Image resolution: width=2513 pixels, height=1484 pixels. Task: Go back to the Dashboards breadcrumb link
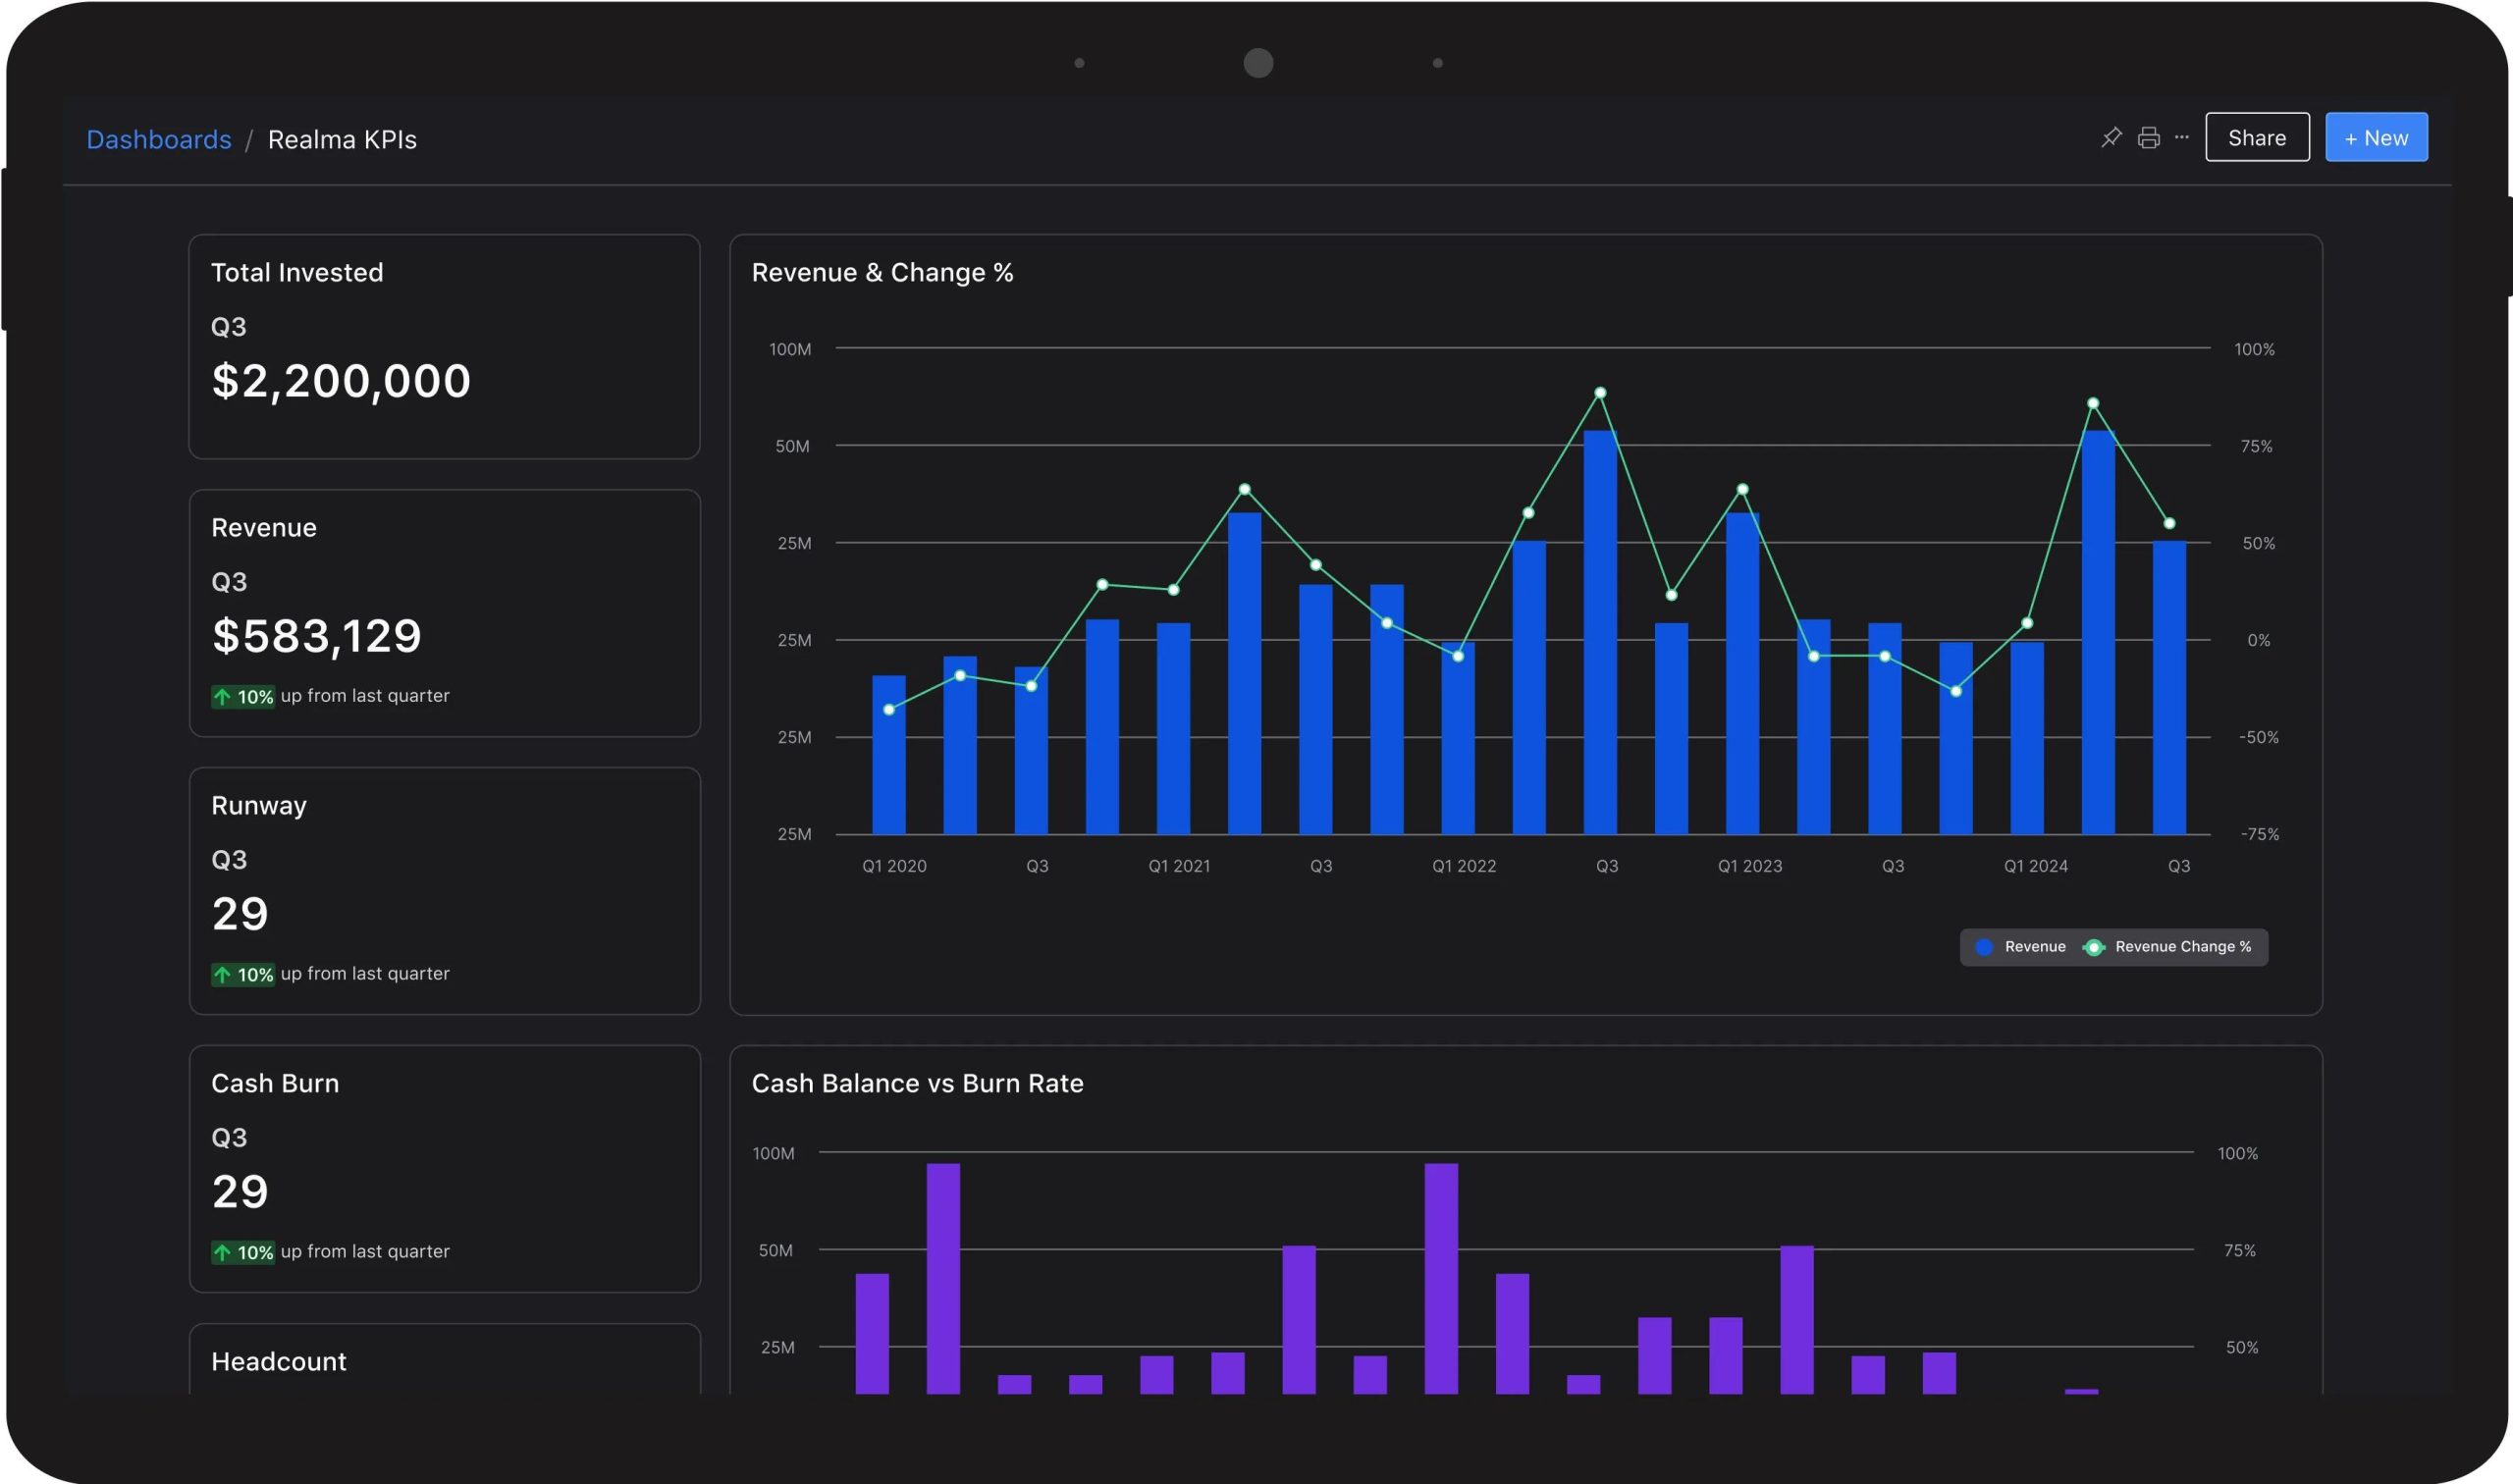click(159, 139)
